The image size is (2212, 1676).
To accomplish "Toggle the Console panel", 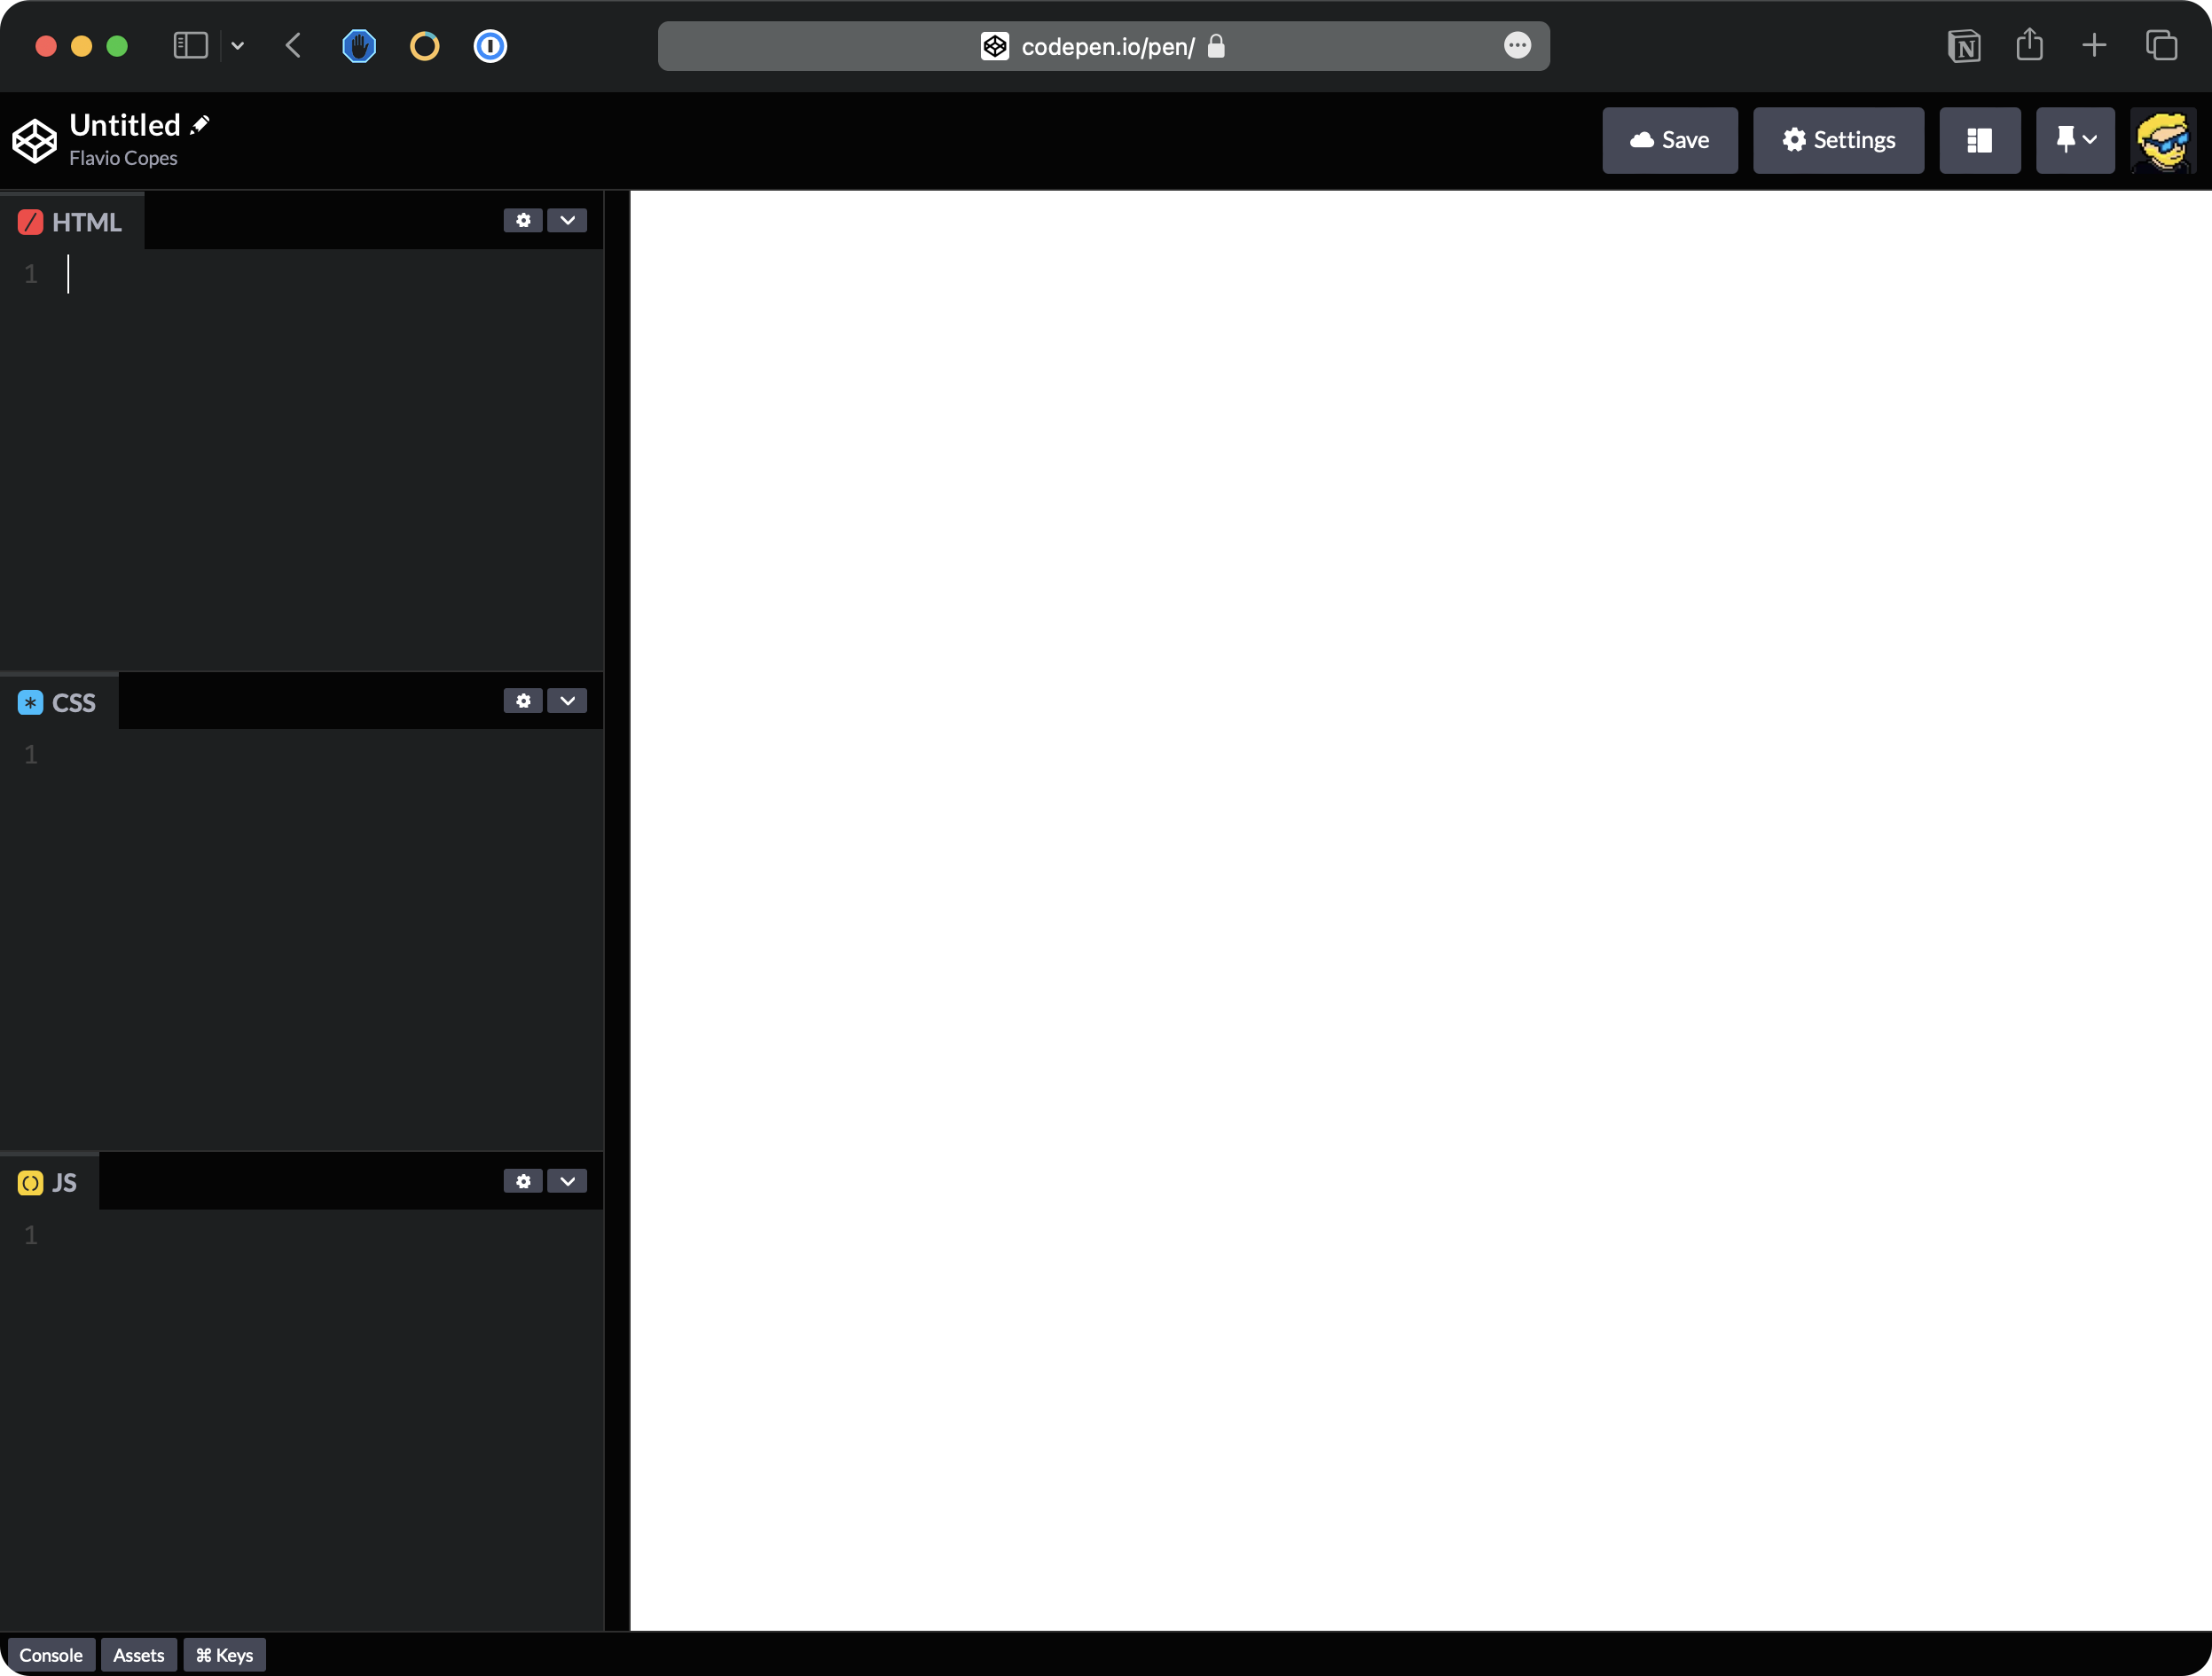I will 51,1655.
